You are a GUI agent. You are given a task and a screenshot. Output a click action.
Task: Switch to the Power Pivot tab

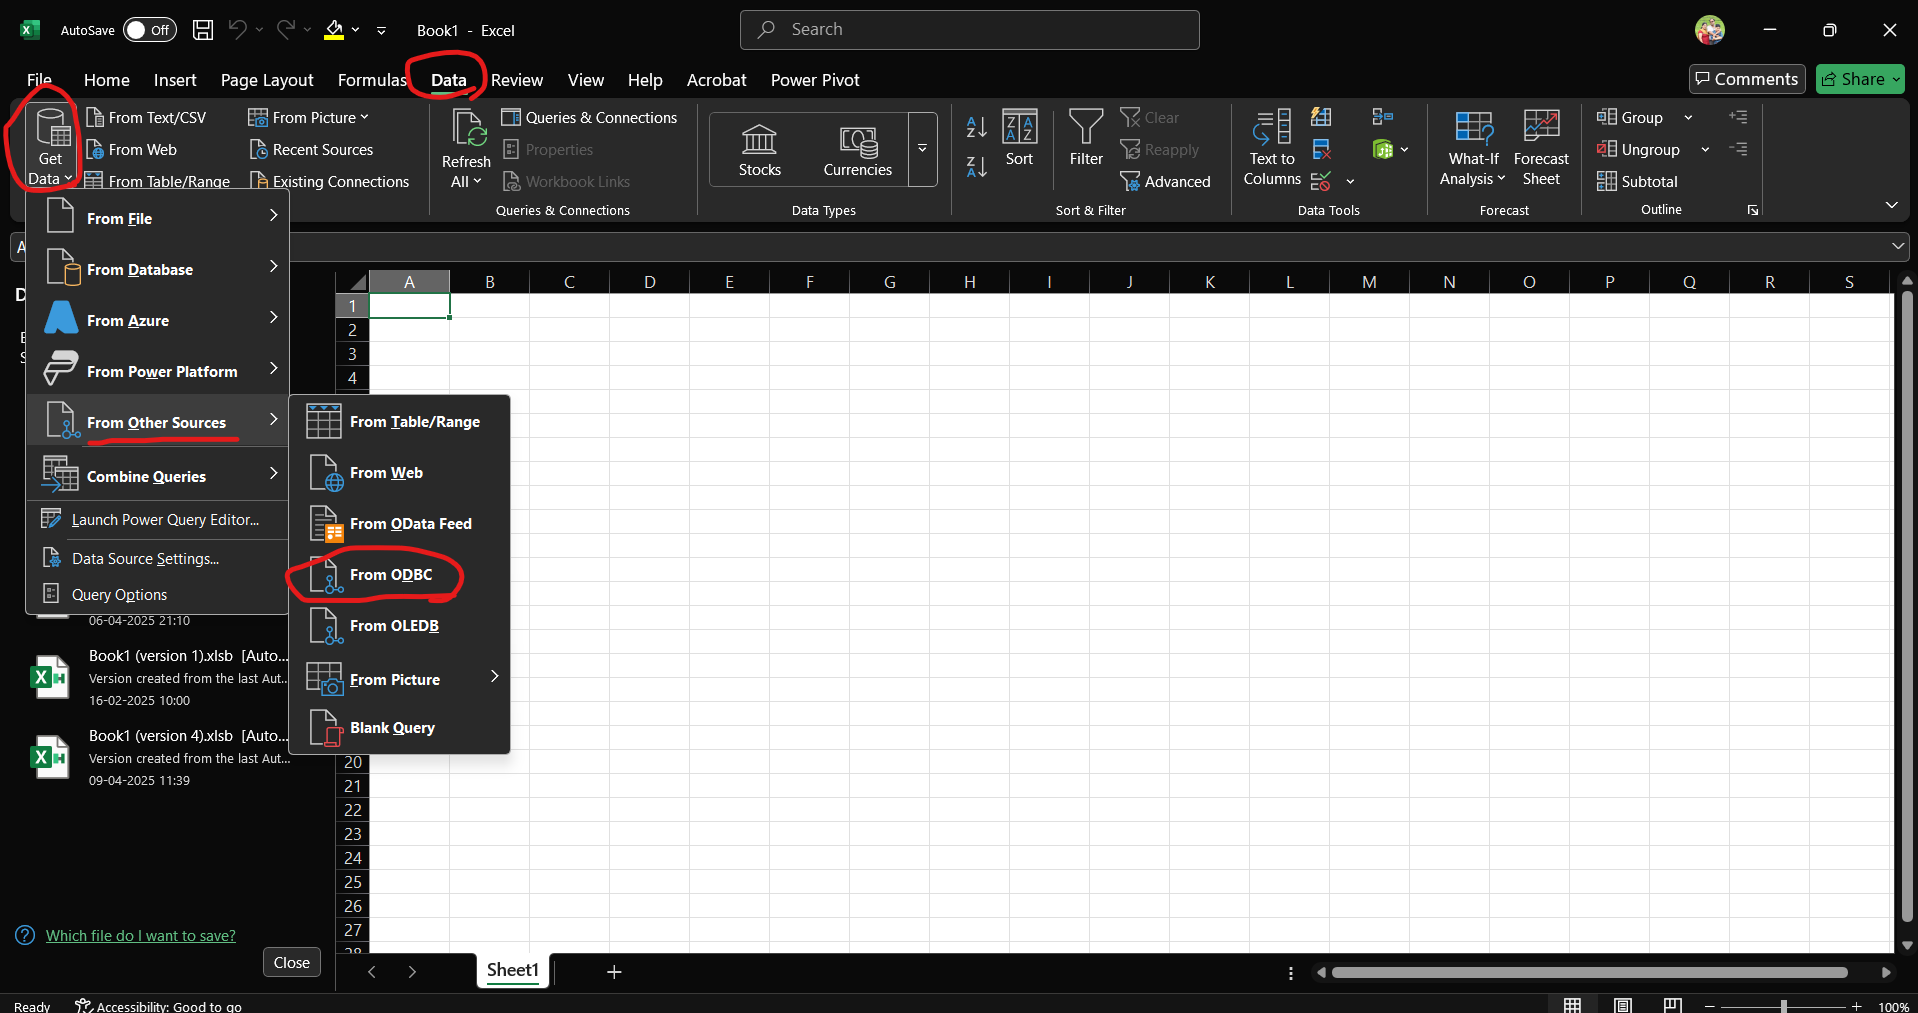click(x=814, y=80)
